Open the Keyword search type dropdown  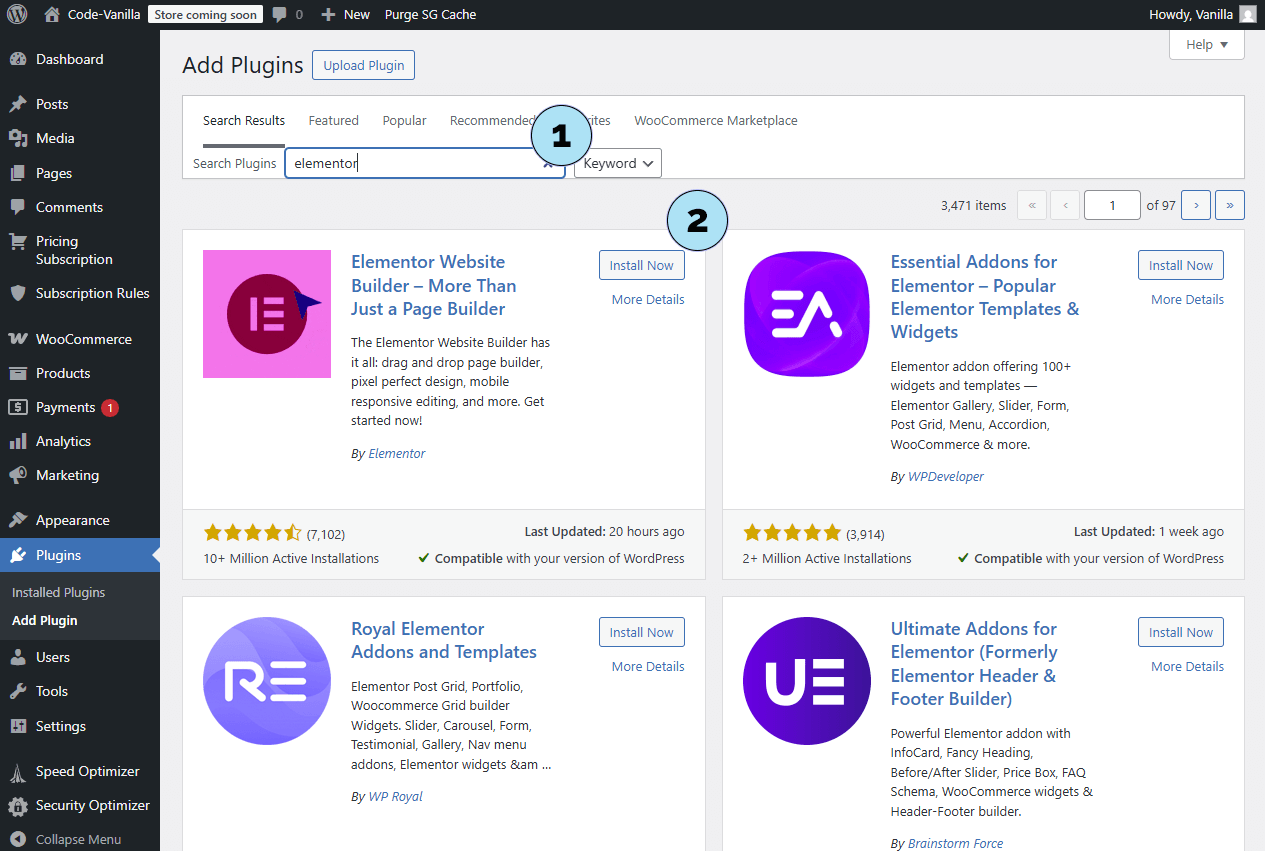coord(618,163)
